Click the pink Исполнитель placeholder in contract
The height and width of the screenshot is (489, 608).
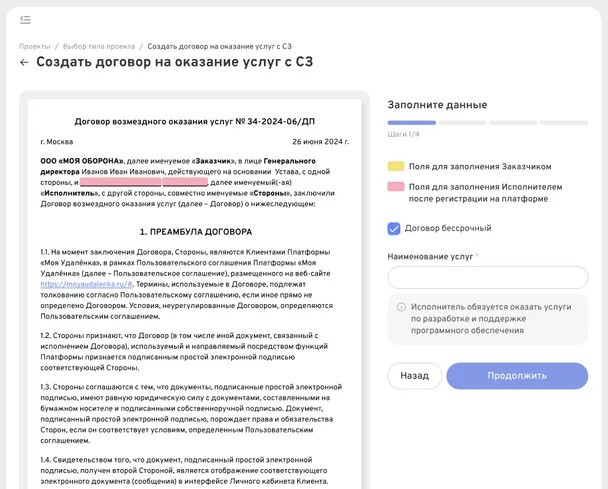coord(144,182)
